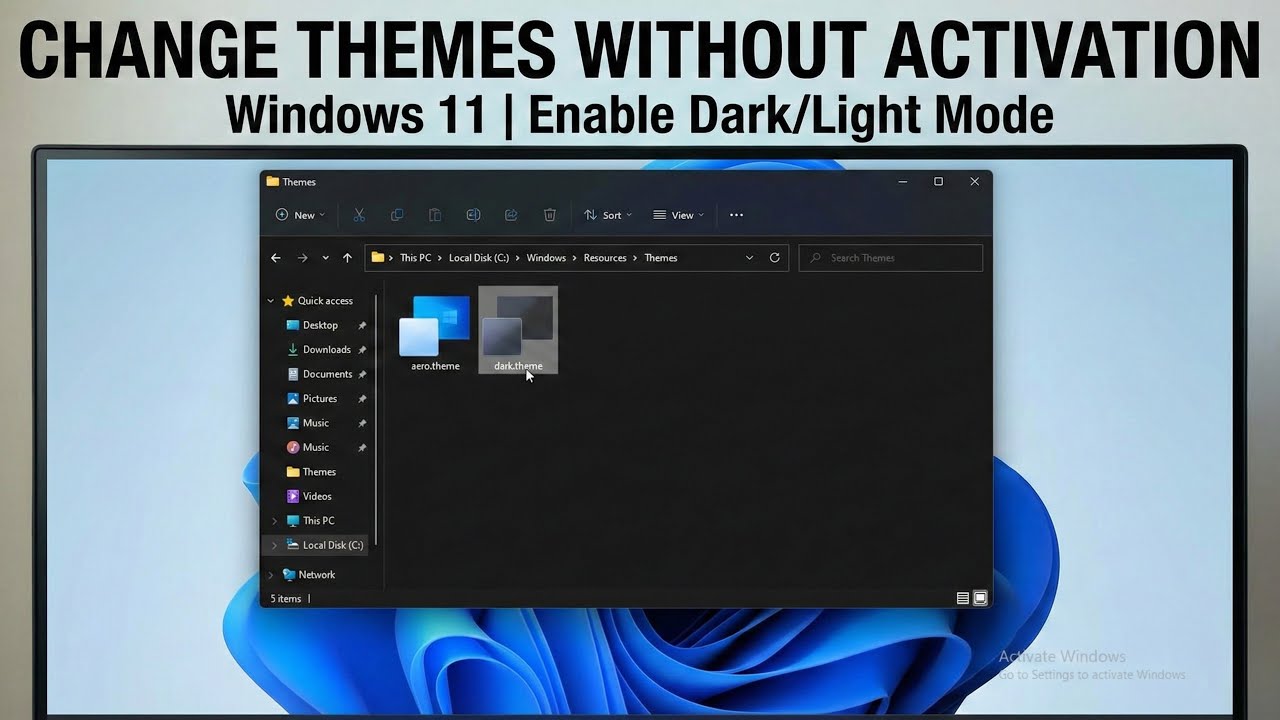Click the 5 items status text

click(x=286, y=599)
